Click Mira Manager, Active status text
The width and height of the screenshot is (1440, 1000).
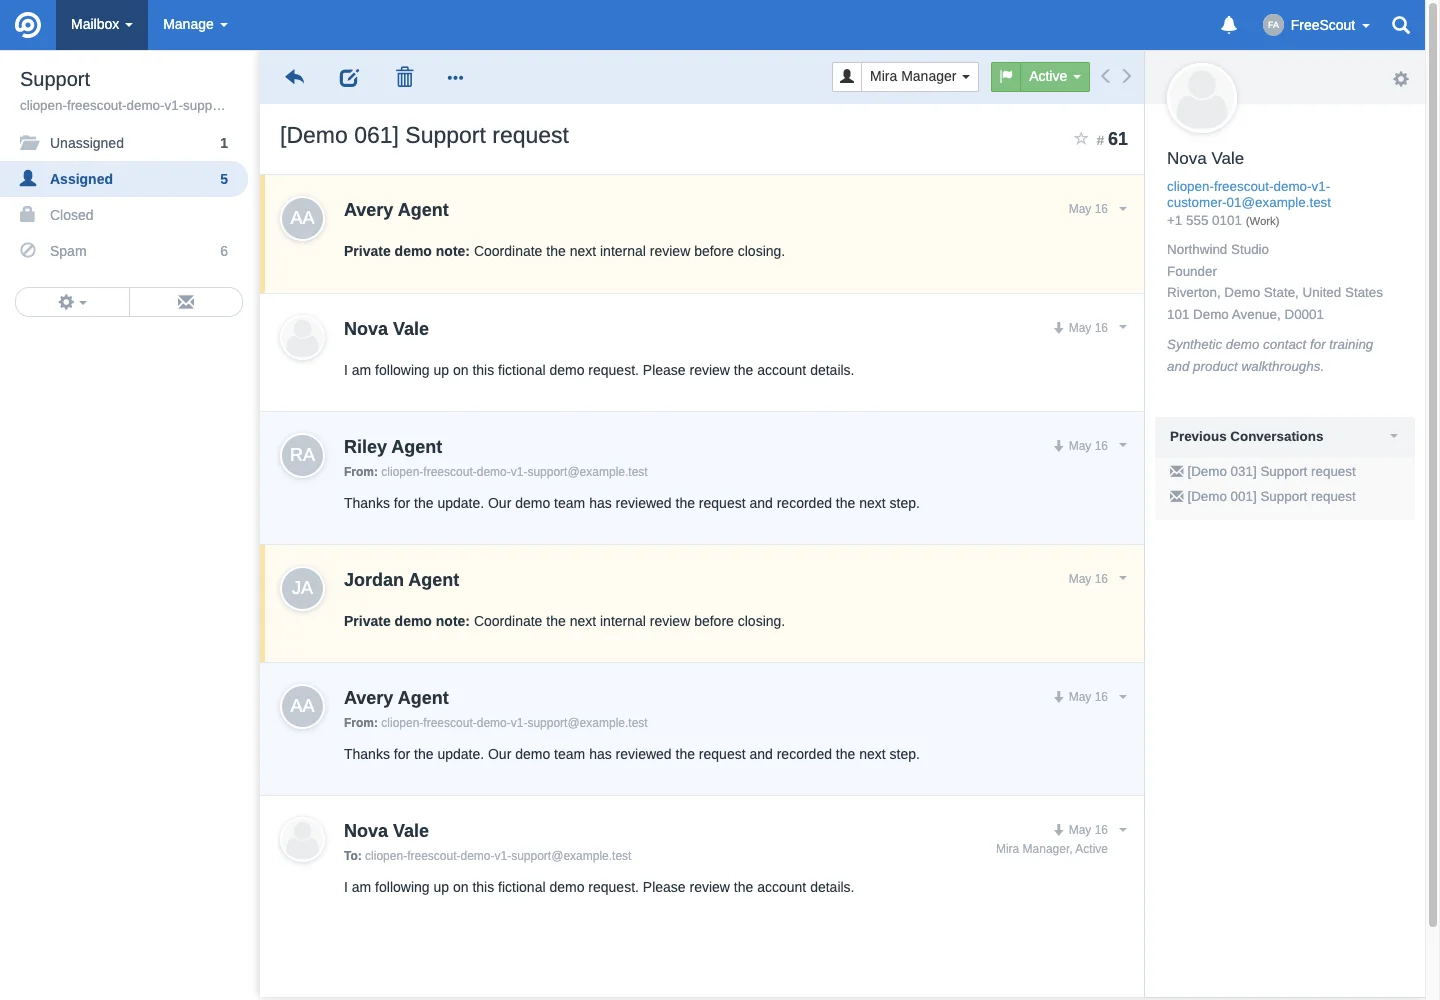click(x=1052, y=849)
